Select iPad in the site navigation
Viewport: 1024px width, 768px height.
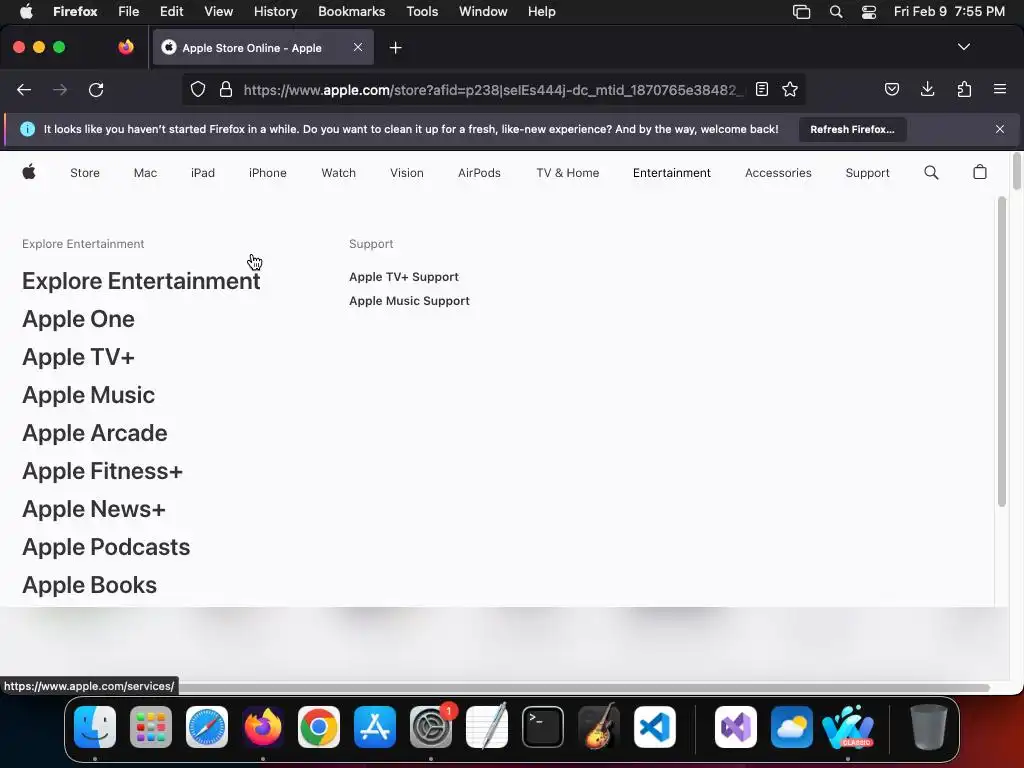202,173
